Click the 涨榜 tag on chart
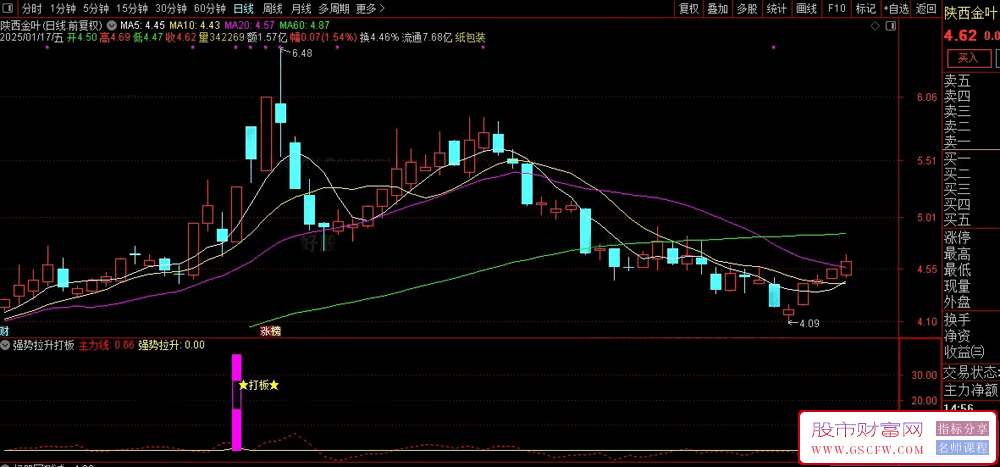 270,331
